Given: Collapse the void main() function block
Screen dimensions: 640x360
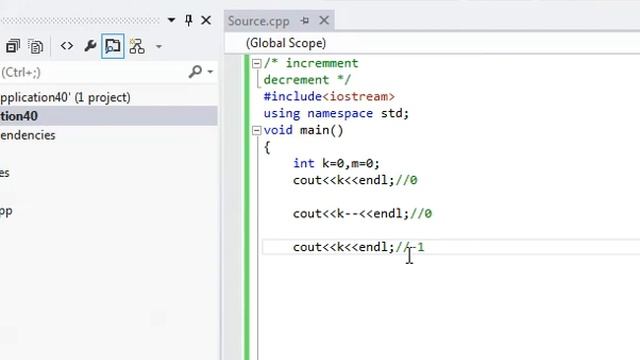Looking at the screenshot, I should click(256, 131).
